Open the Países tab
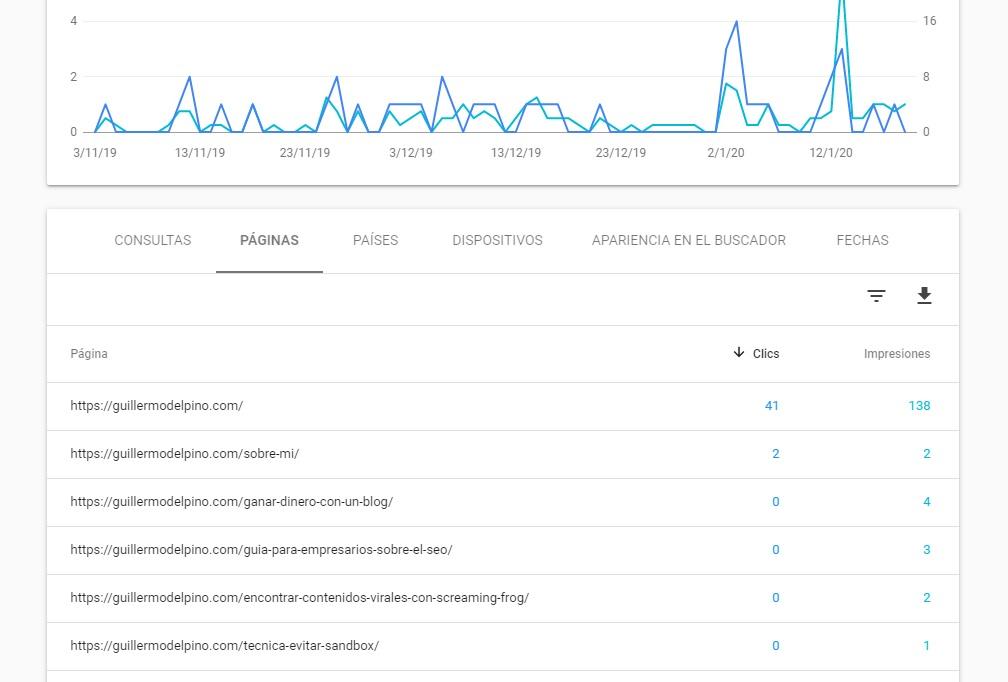1008x682 pixels. pyautogui.click(x=375, y=240)
